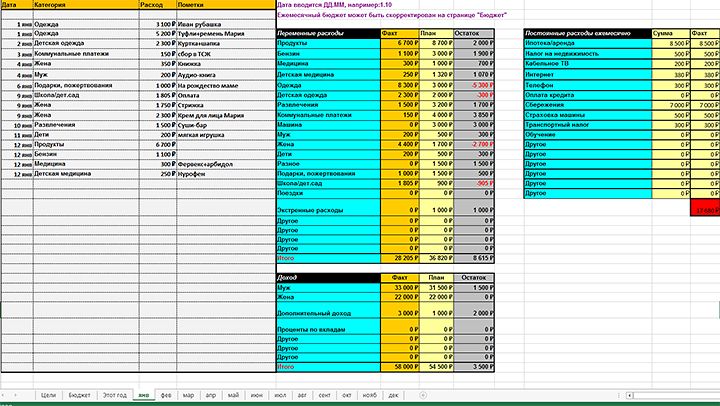This screenshot has height=406, width=720.
Task: Open the апр sheet tab
Action: [x=211, y=395]
